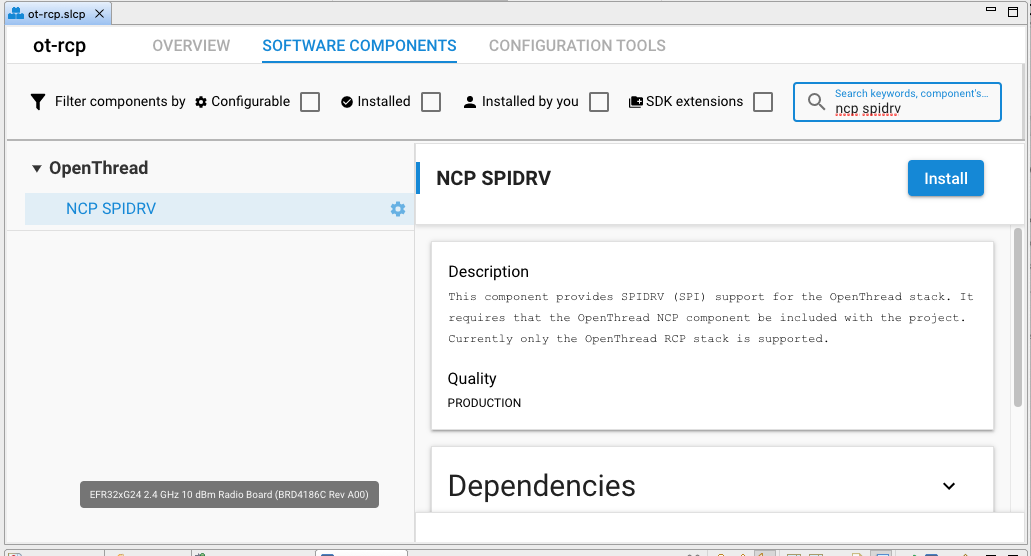Expand the Dependencies section chevron
The image size is (1031, 556).
click(x=949, y=486)
